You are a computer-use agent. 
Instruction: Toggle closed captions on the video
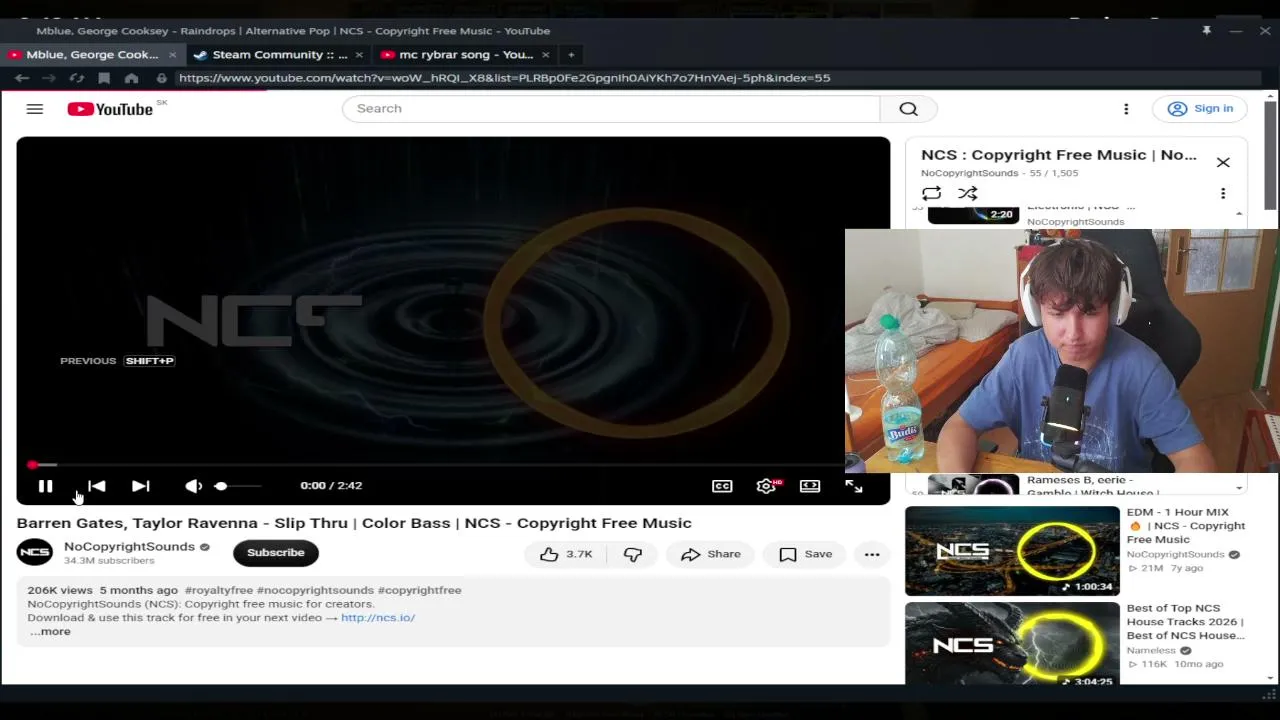722,486
